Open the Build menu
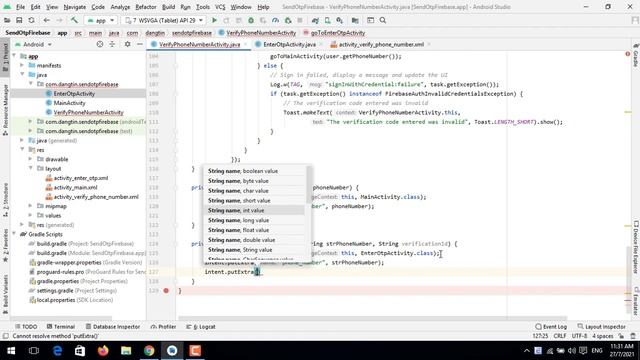640x360 pixels. pos(168,7)
